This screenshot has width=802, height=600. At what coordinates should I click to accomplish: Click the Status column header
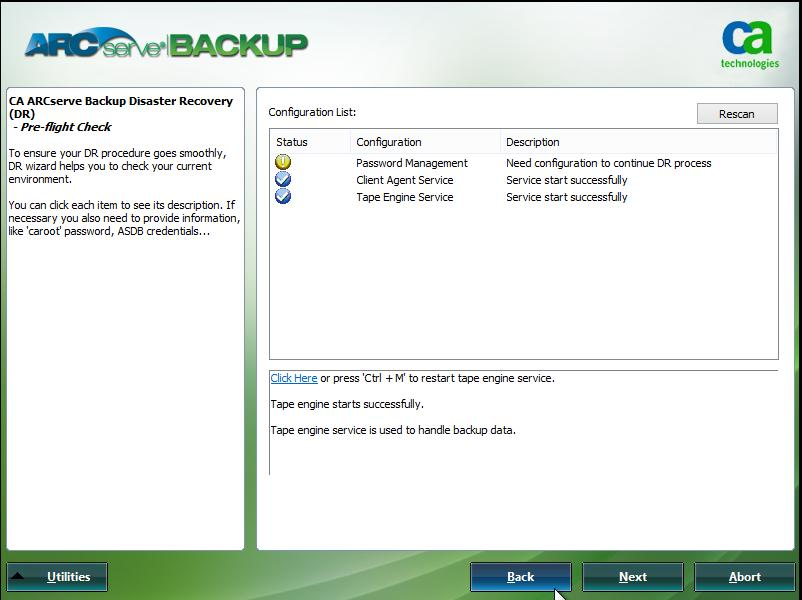310,142
